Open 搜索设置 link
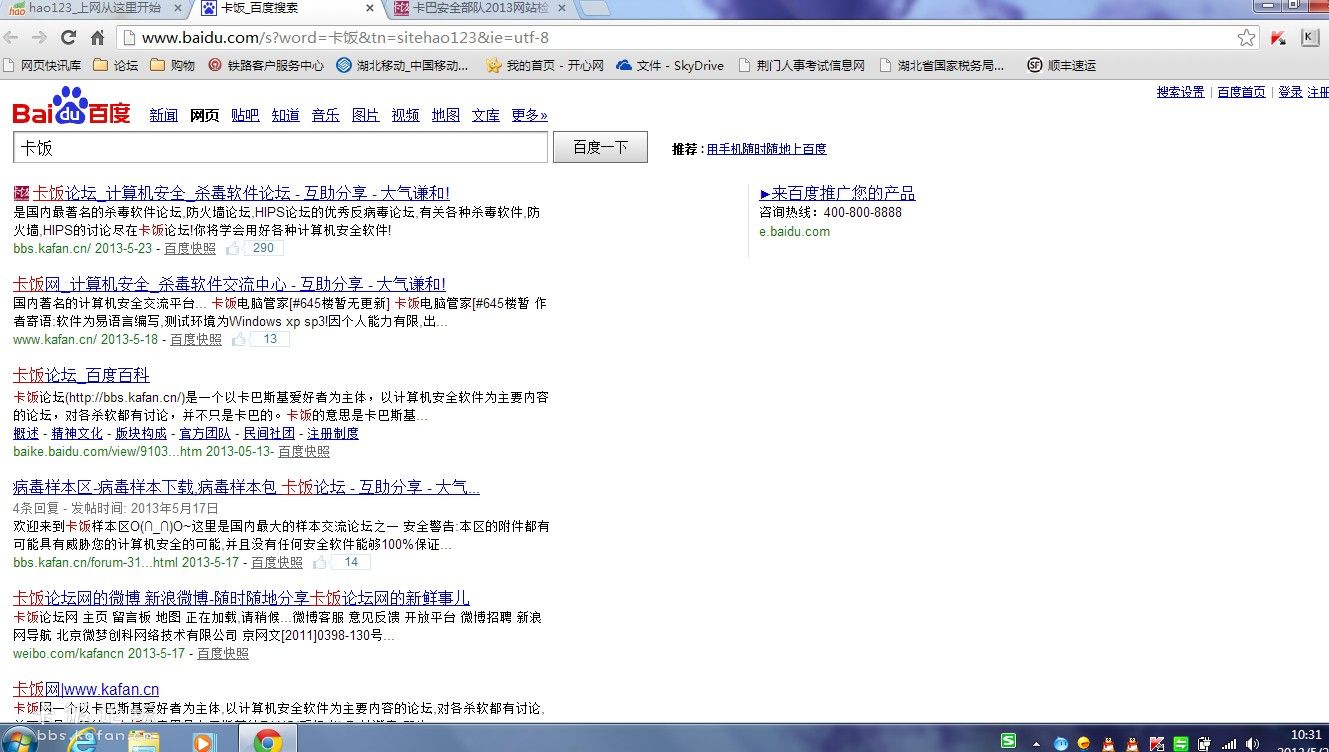The width and height of the screenshot is (1329, 752). point(1181,92)
